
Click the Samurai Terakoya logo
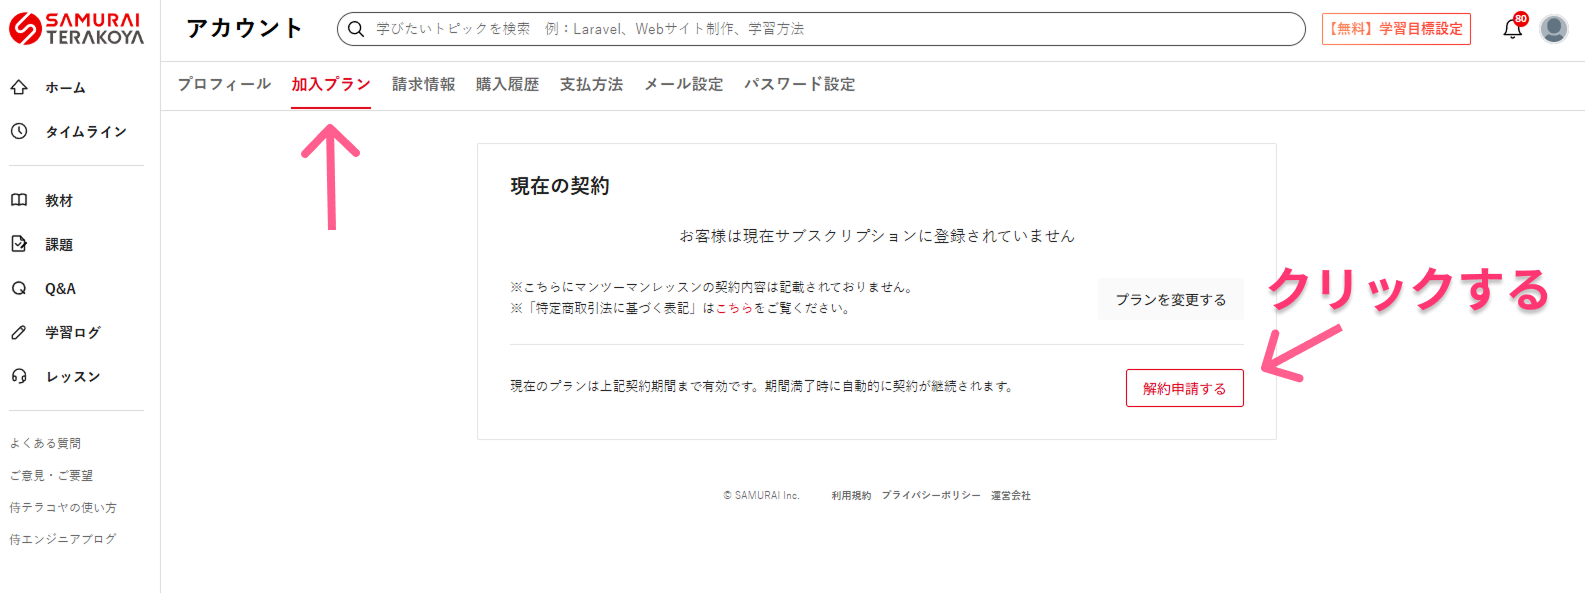coord(77,29)
